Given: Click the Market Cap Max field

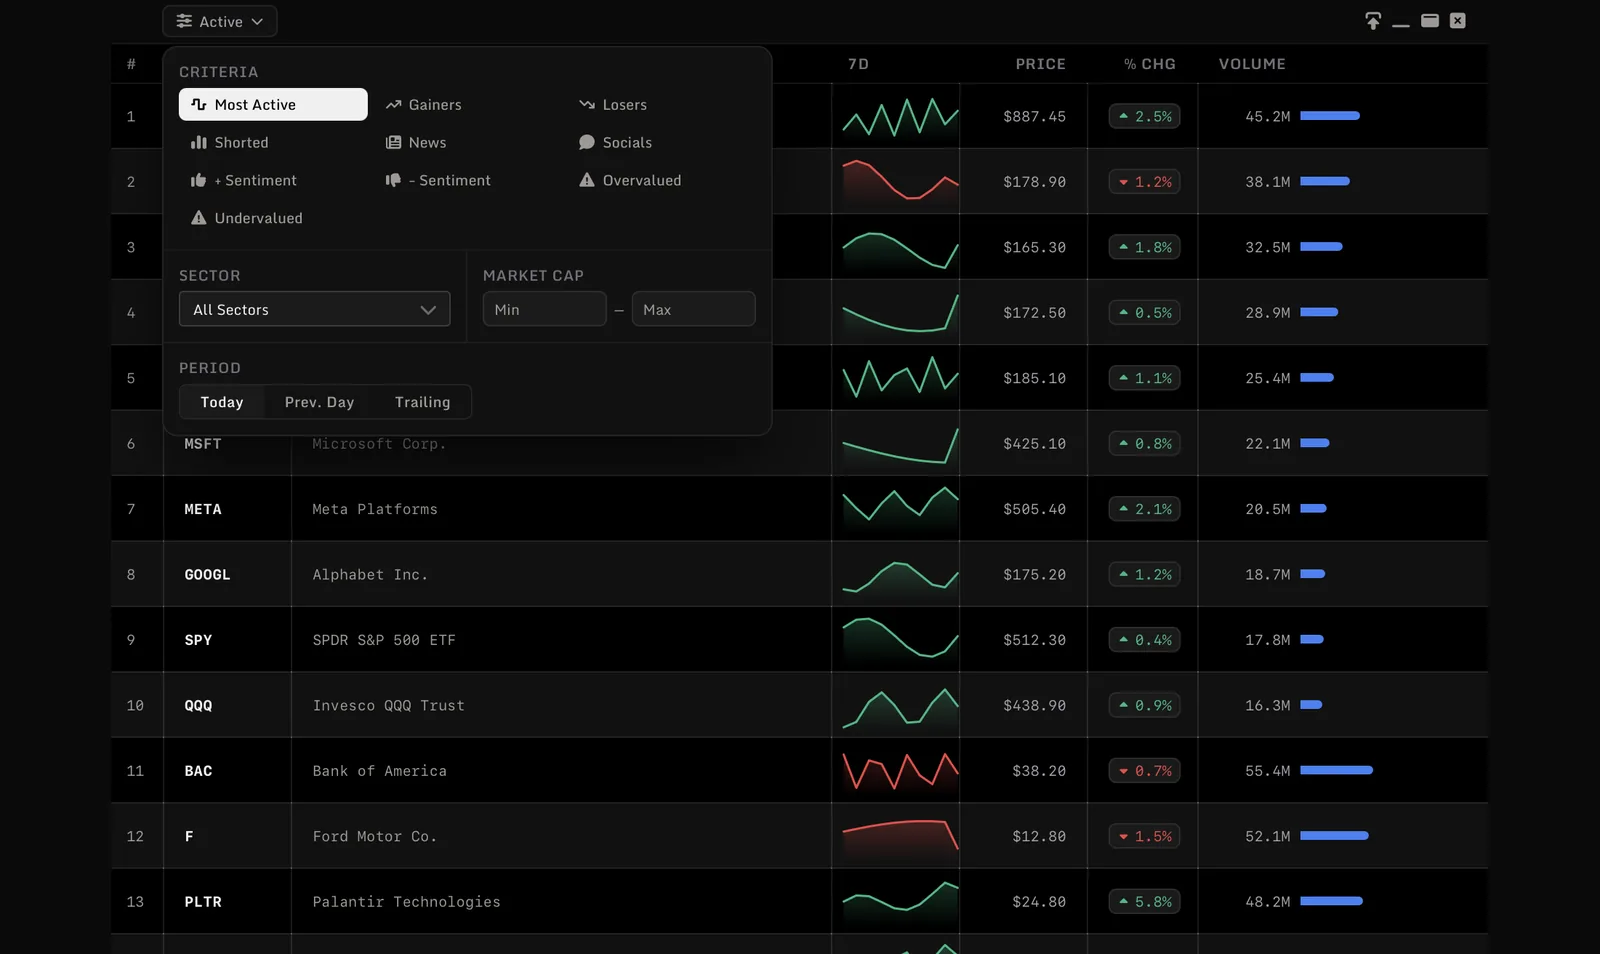Looking at the screenshot, I should [x=693, y=310].
